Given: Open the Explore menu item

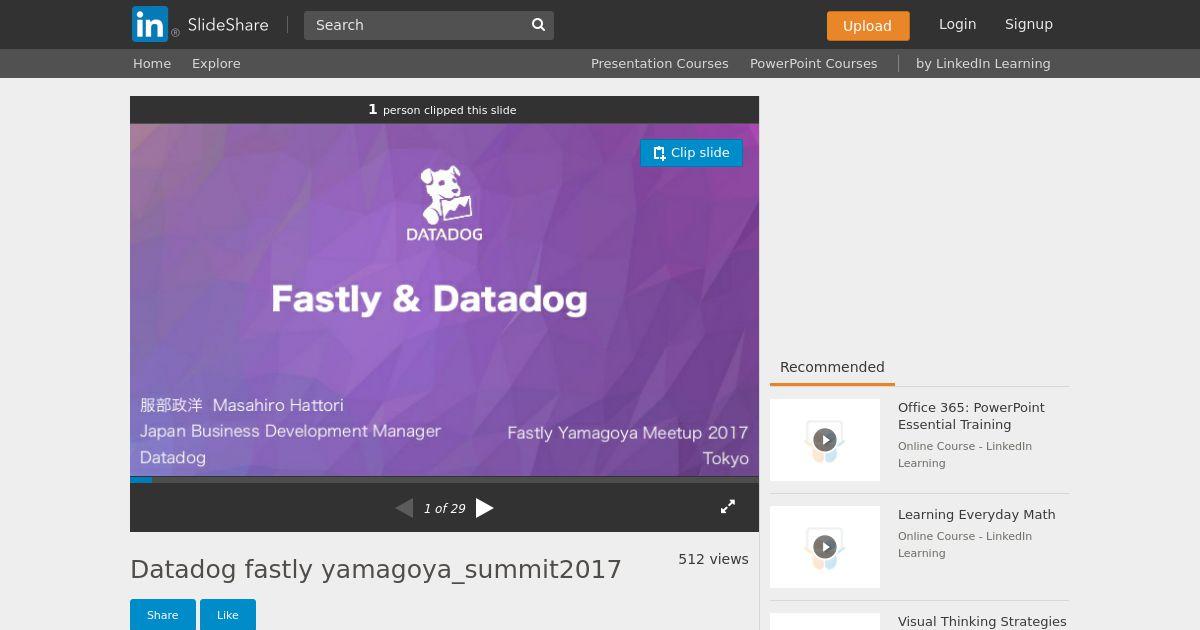Looking at the screenshot, I should click(x=216, y=63).
